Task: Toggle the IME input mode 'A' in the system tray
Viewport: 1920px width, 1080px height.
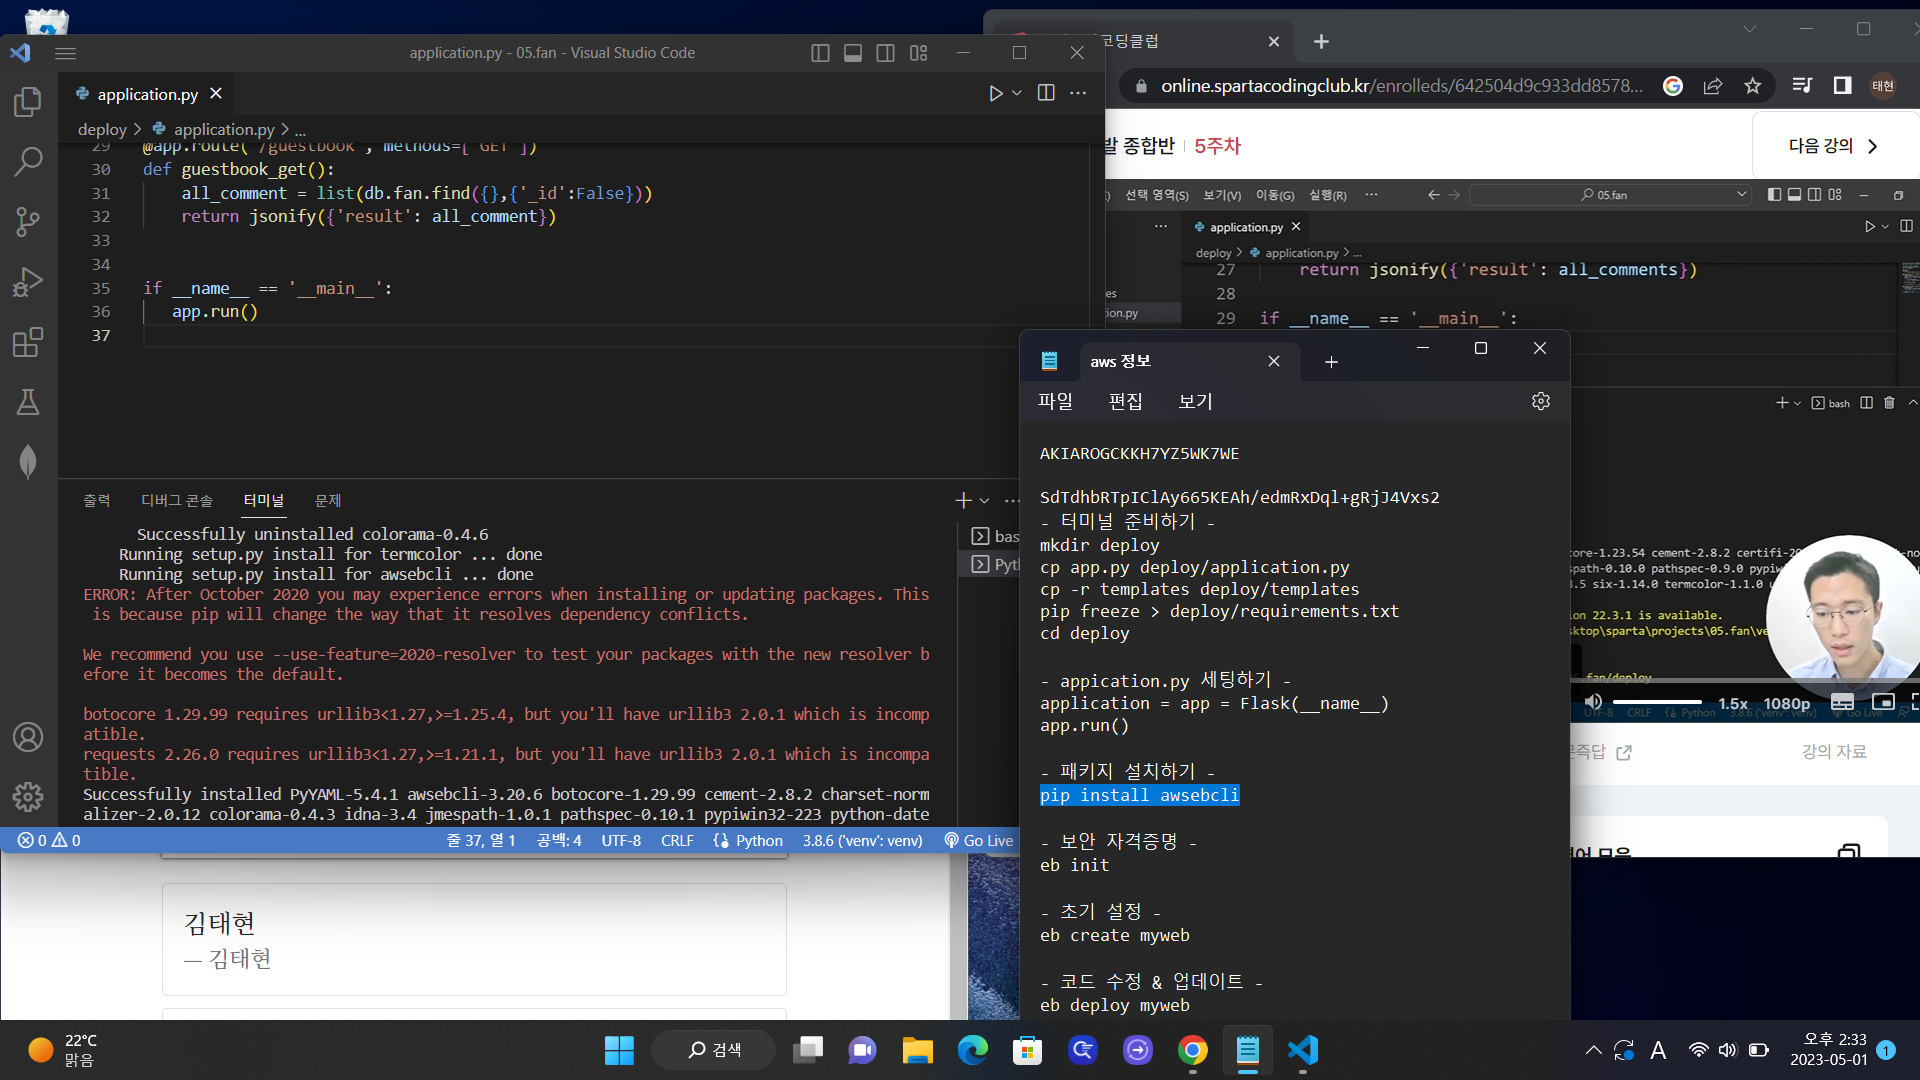Action: [1658, 1050]
